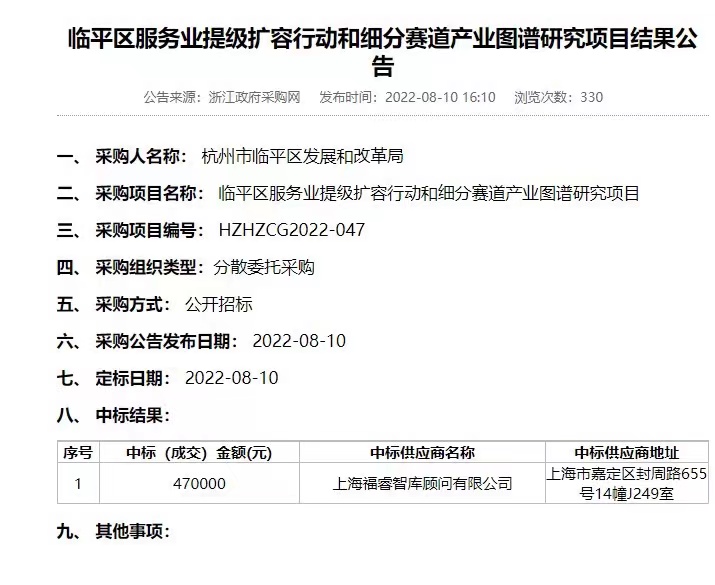The width and height of the screenshot is (715, 585).
Task: Click view count 330
Action: pyautogui.click(x=591, y=97)
